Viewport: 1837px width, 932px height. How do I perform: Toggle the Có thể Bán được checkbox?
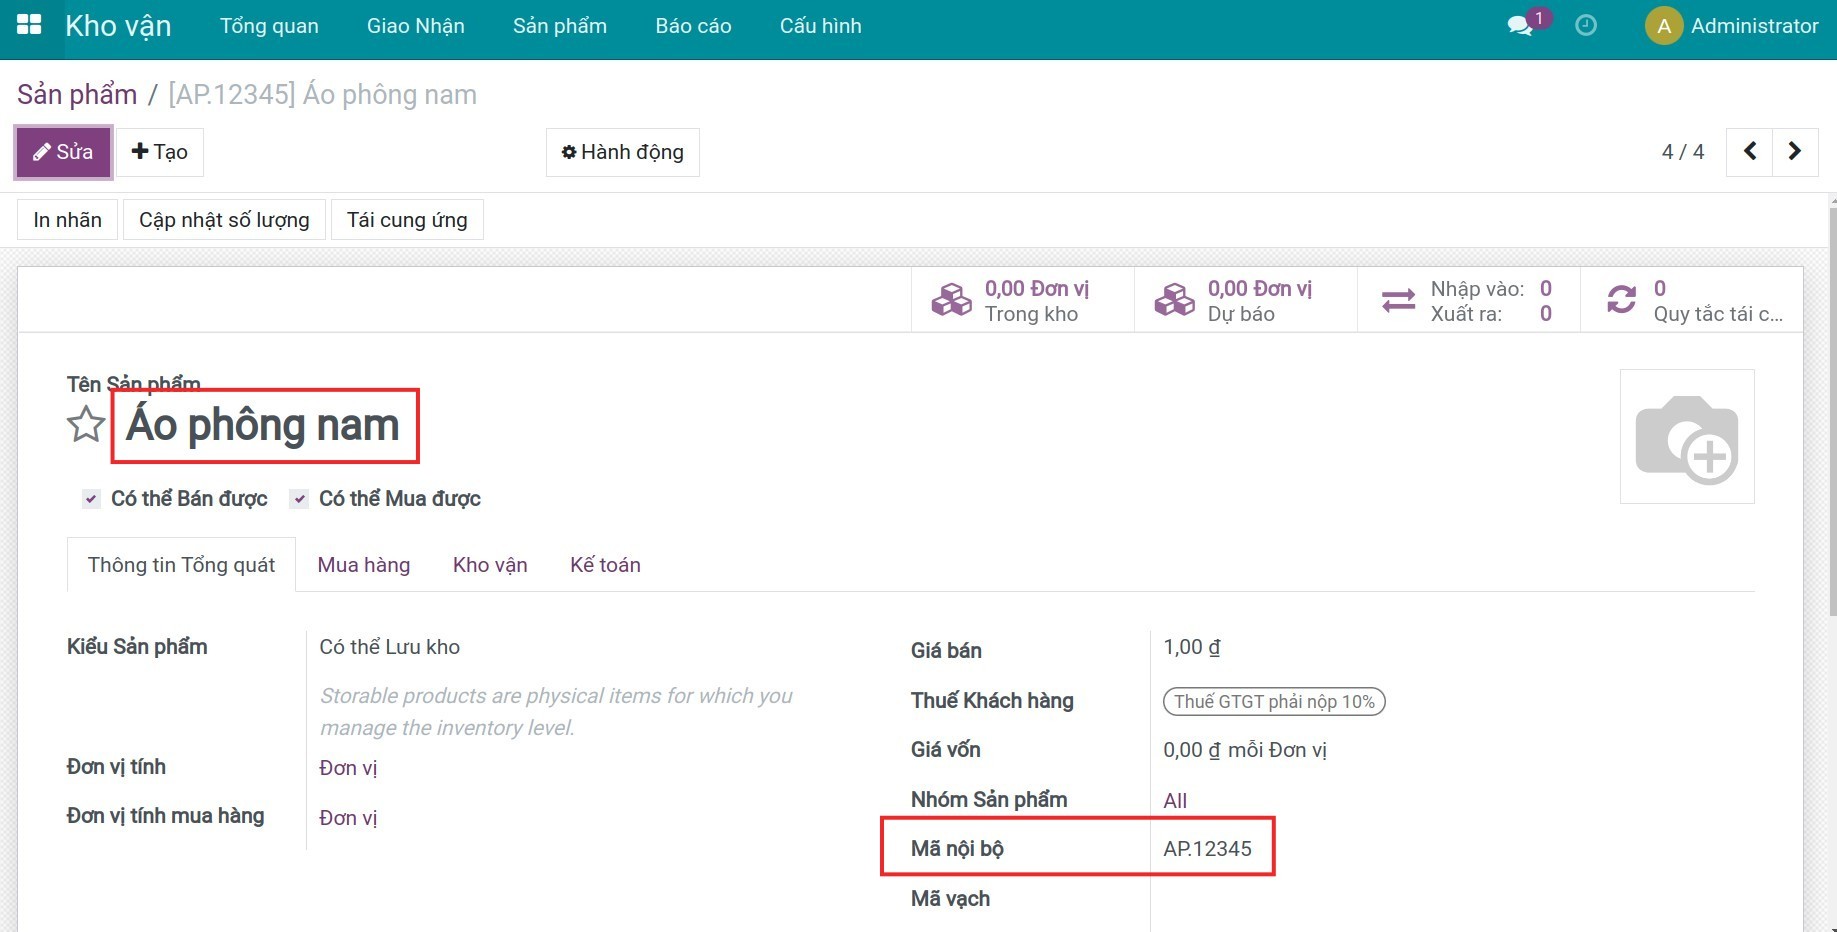(91, 499)
